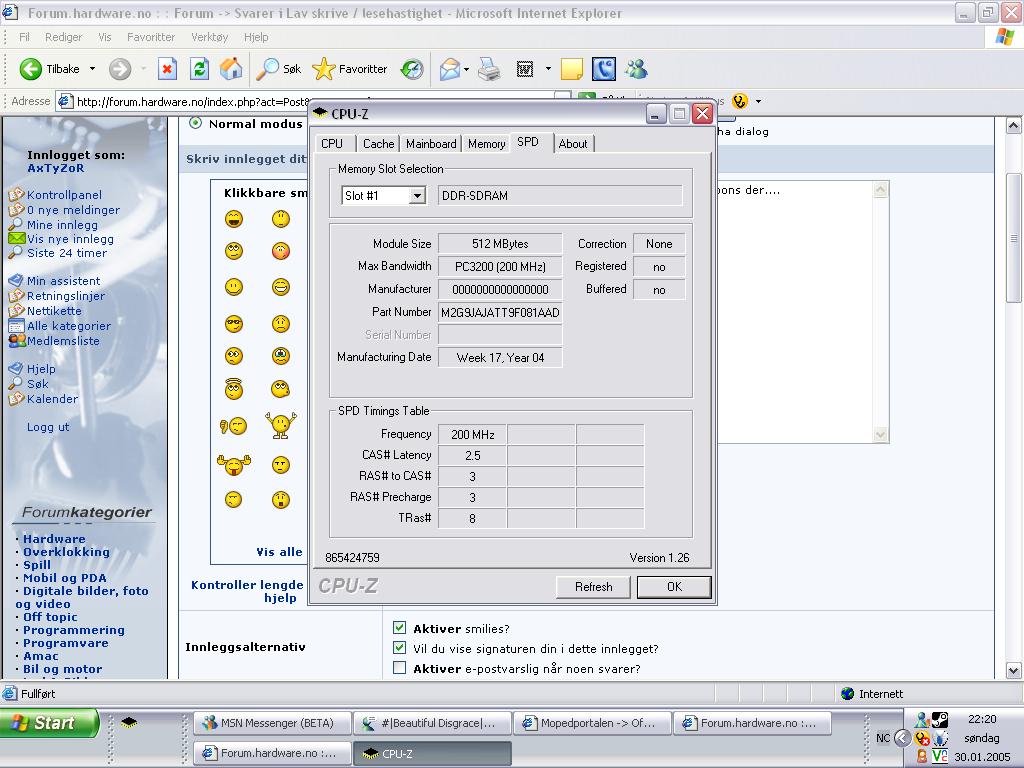Switch to the CPU tab in CPU-Z
Screen dimensions: 1024x768
(x=332, y=144)
